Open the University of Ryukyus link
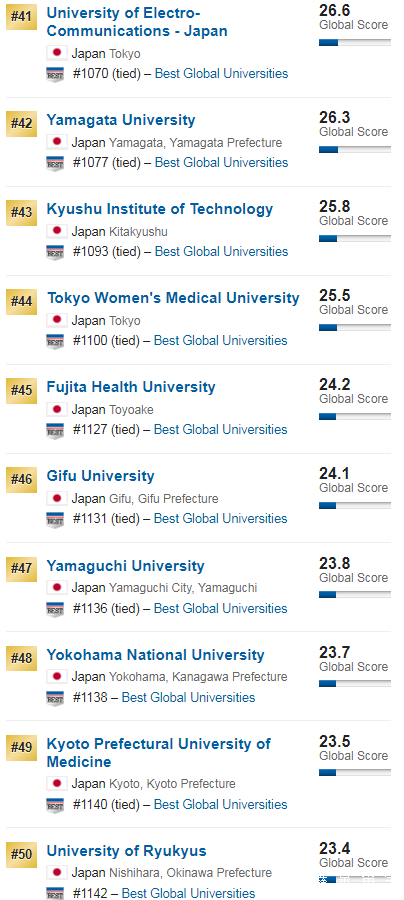Screen dimensions: 404x900 126,851
